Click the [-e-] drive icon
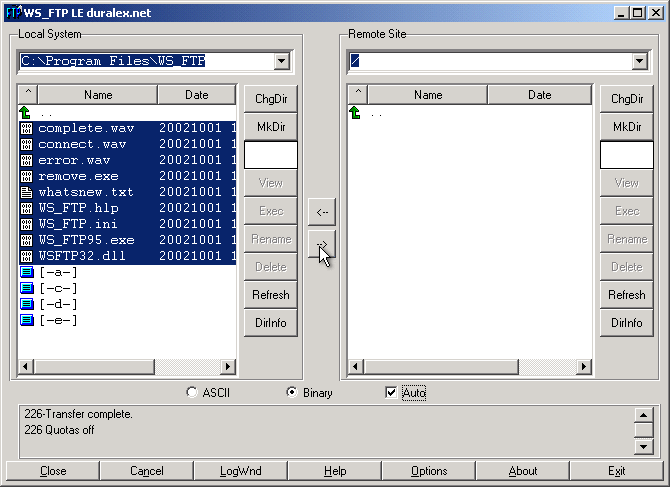The height and width of the screenshot is (487, 670). coord(26,320)
